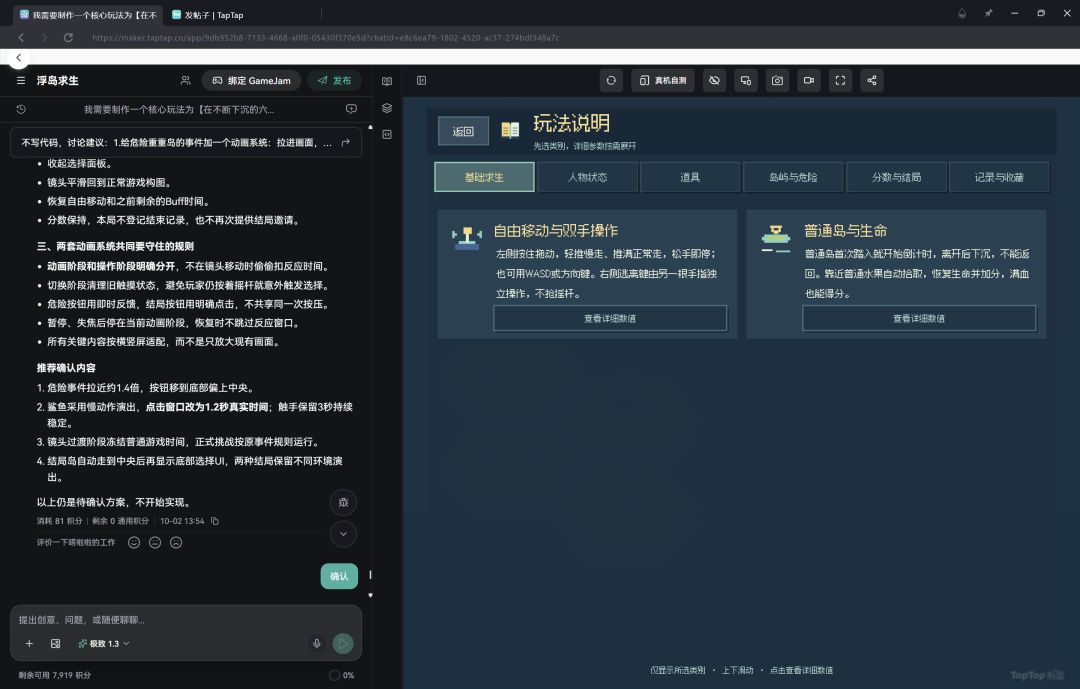Click the share icon in preview toolbar
The height and width of the screenshot is (689, 1080).
pyautogui.click(x=872, y=81)
